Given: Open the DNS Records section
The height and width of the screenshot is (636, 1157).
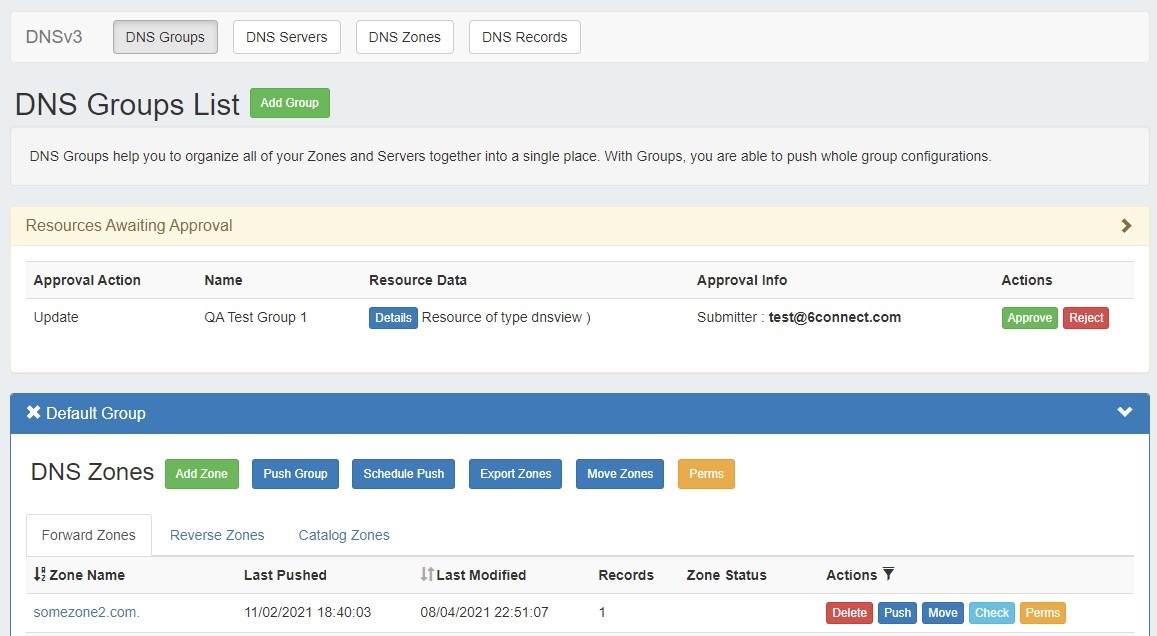Looking at the screenshot, I should (524, 37).
